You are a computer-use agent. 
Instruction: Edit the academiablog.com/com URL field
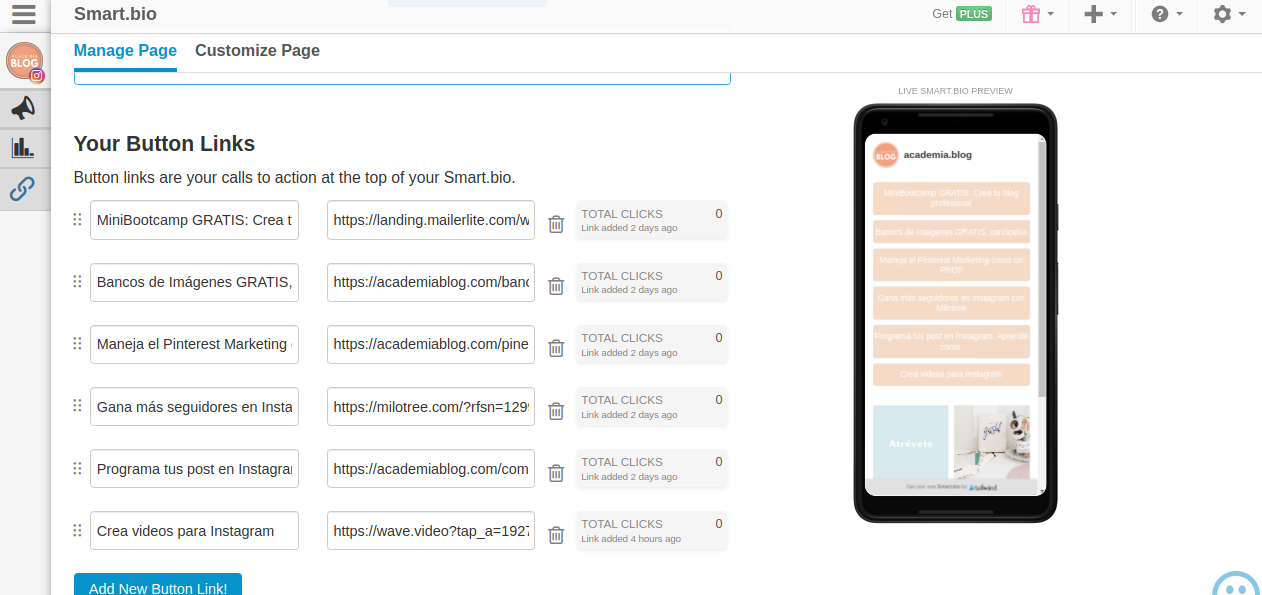pos(431,468)
